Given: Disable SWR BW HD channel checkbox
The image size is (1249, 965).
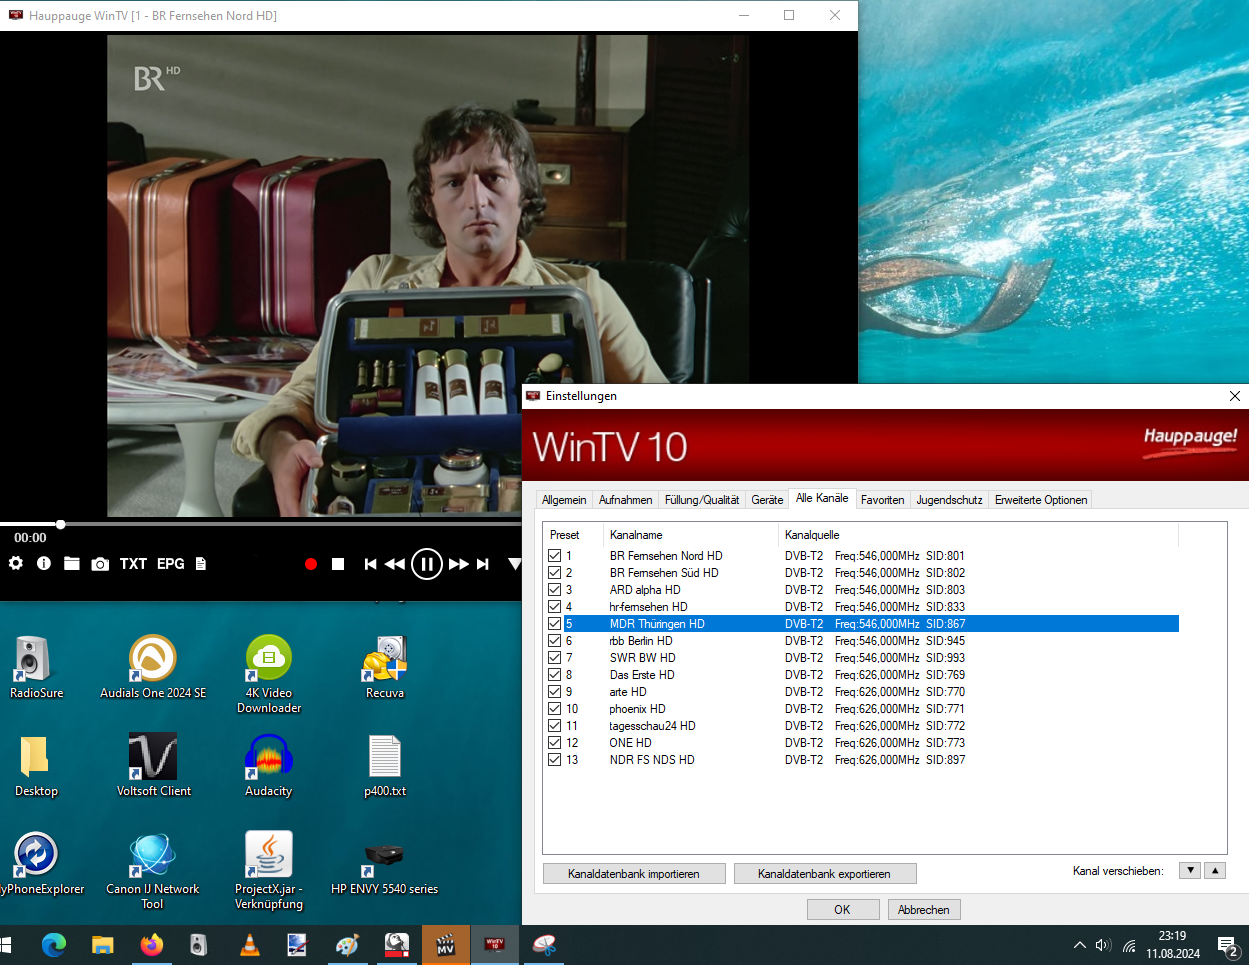Looking at the screenshot, I should coord(554,658).
